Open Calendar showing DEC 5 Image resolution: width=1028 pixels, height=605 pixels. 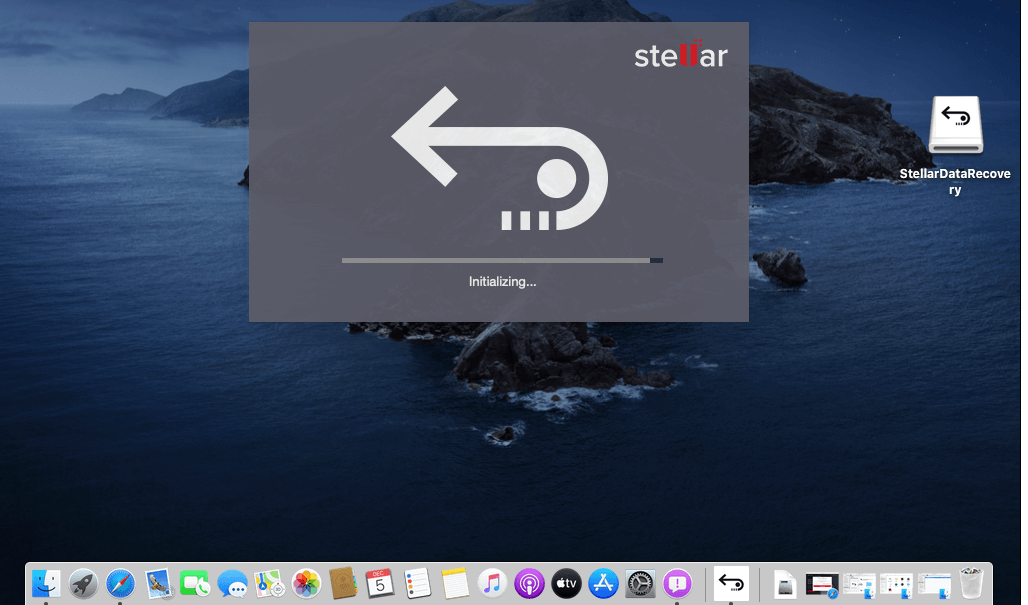pyautogui.click(x=380, y=583)
